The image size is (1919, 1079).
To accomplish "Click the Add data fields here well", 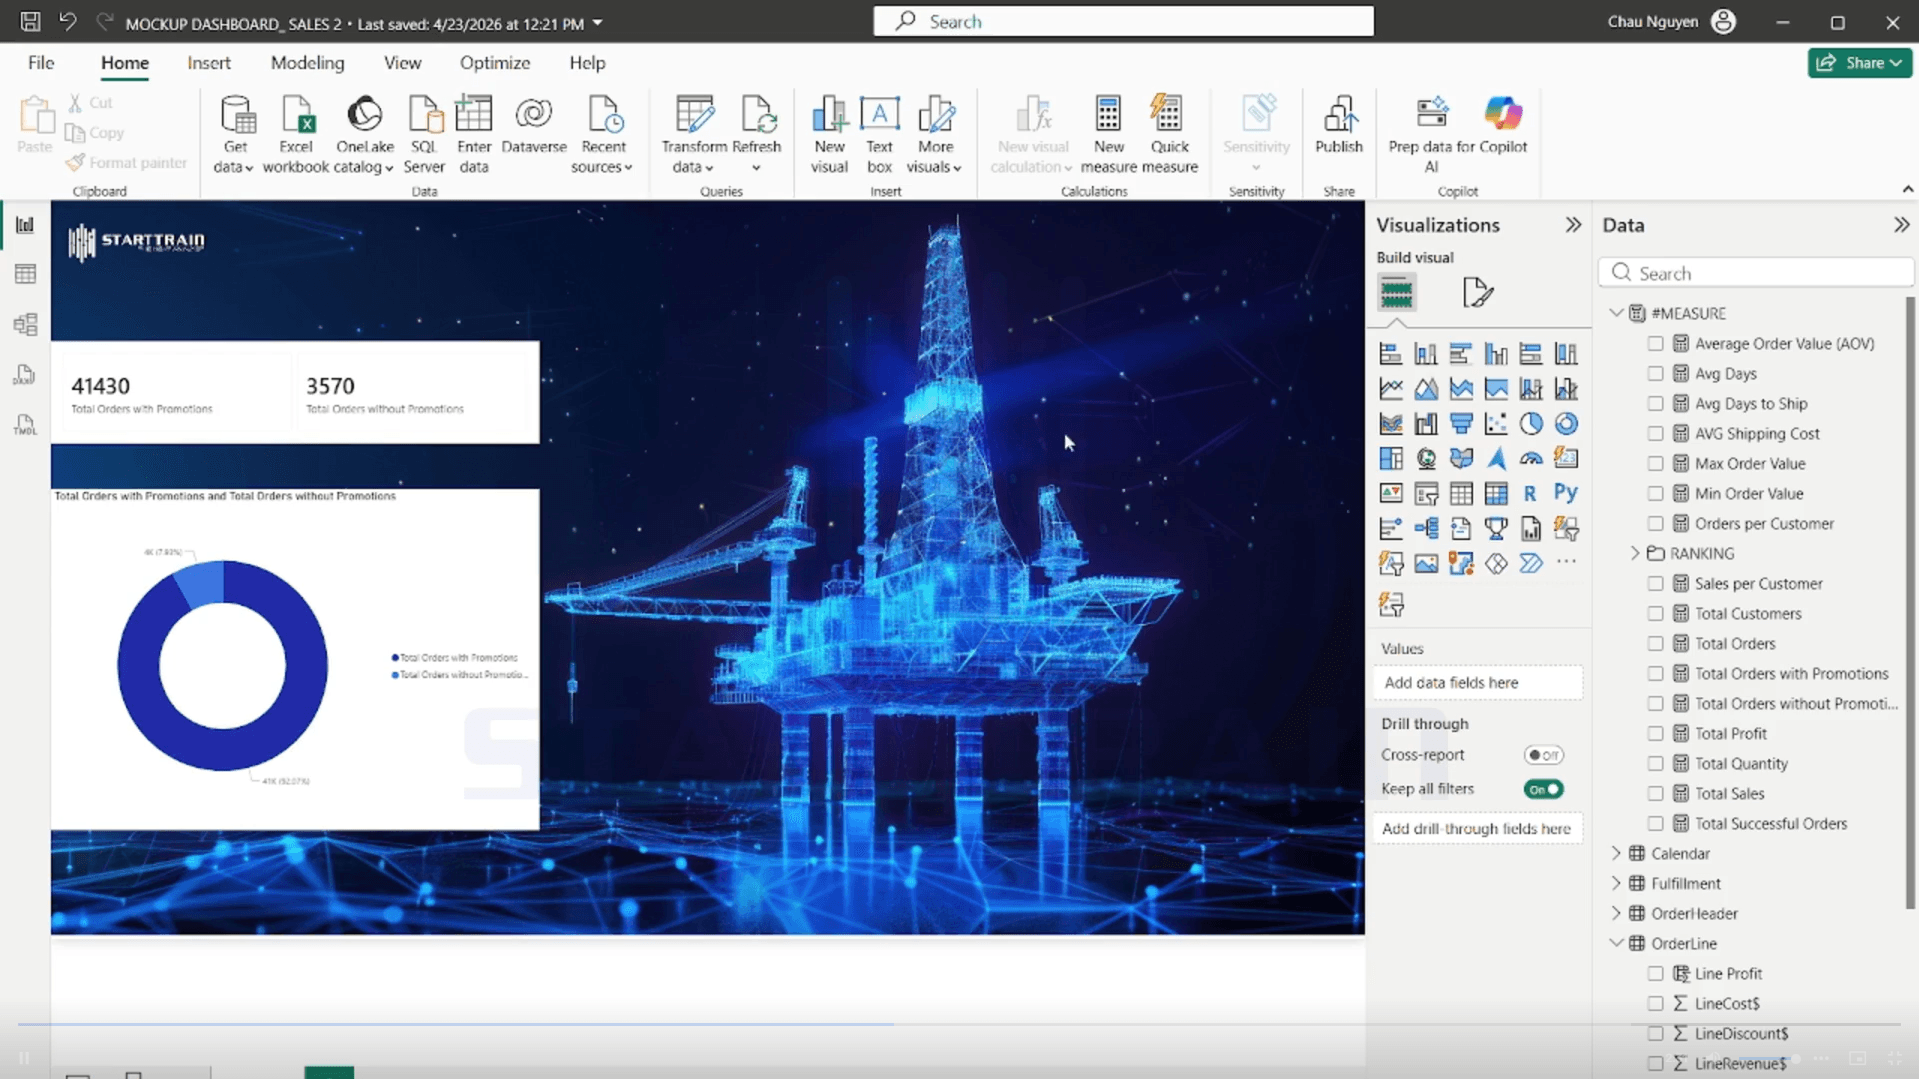I will click(x=1477, y=682).
